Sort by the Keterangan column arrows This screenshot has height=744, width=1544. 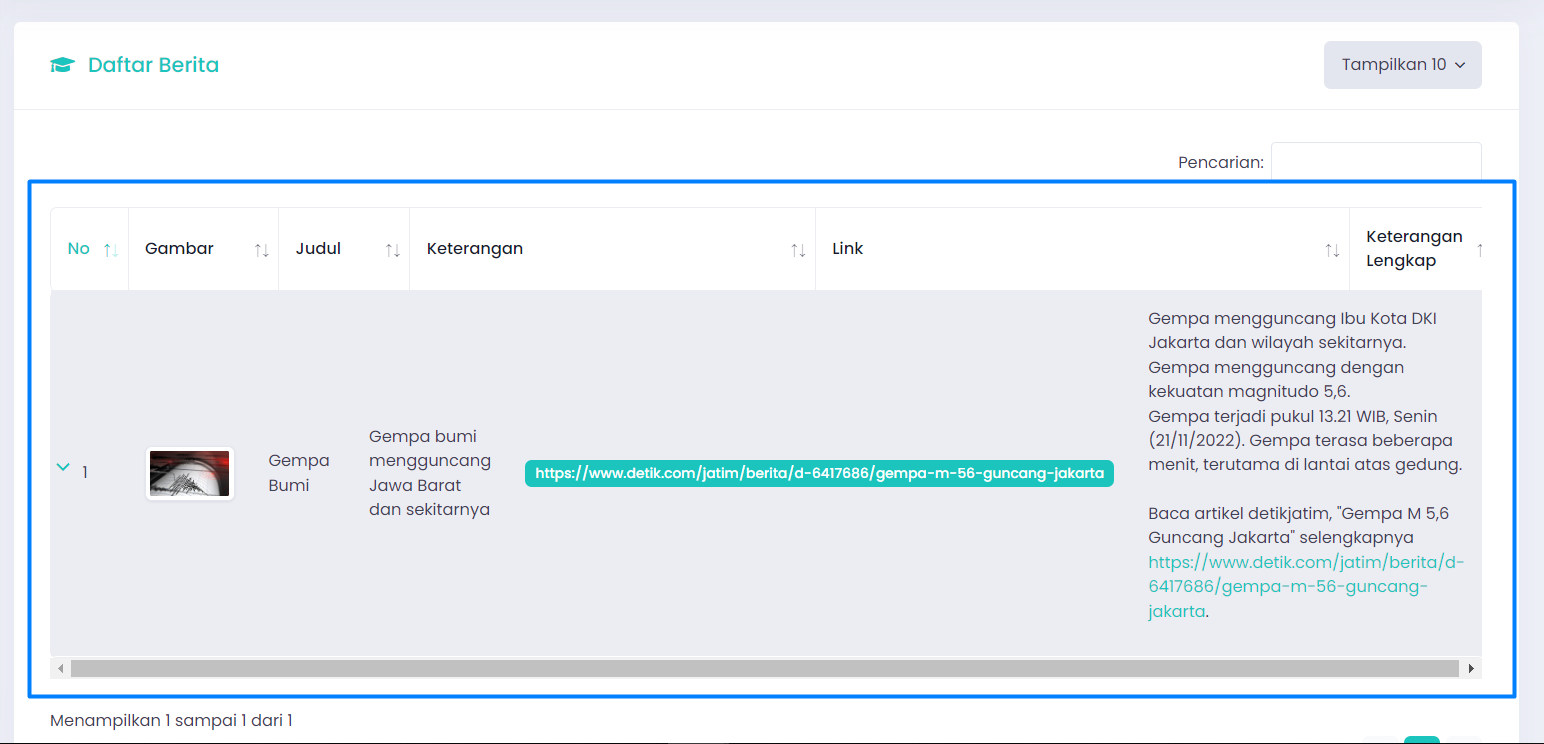[798, 250]
